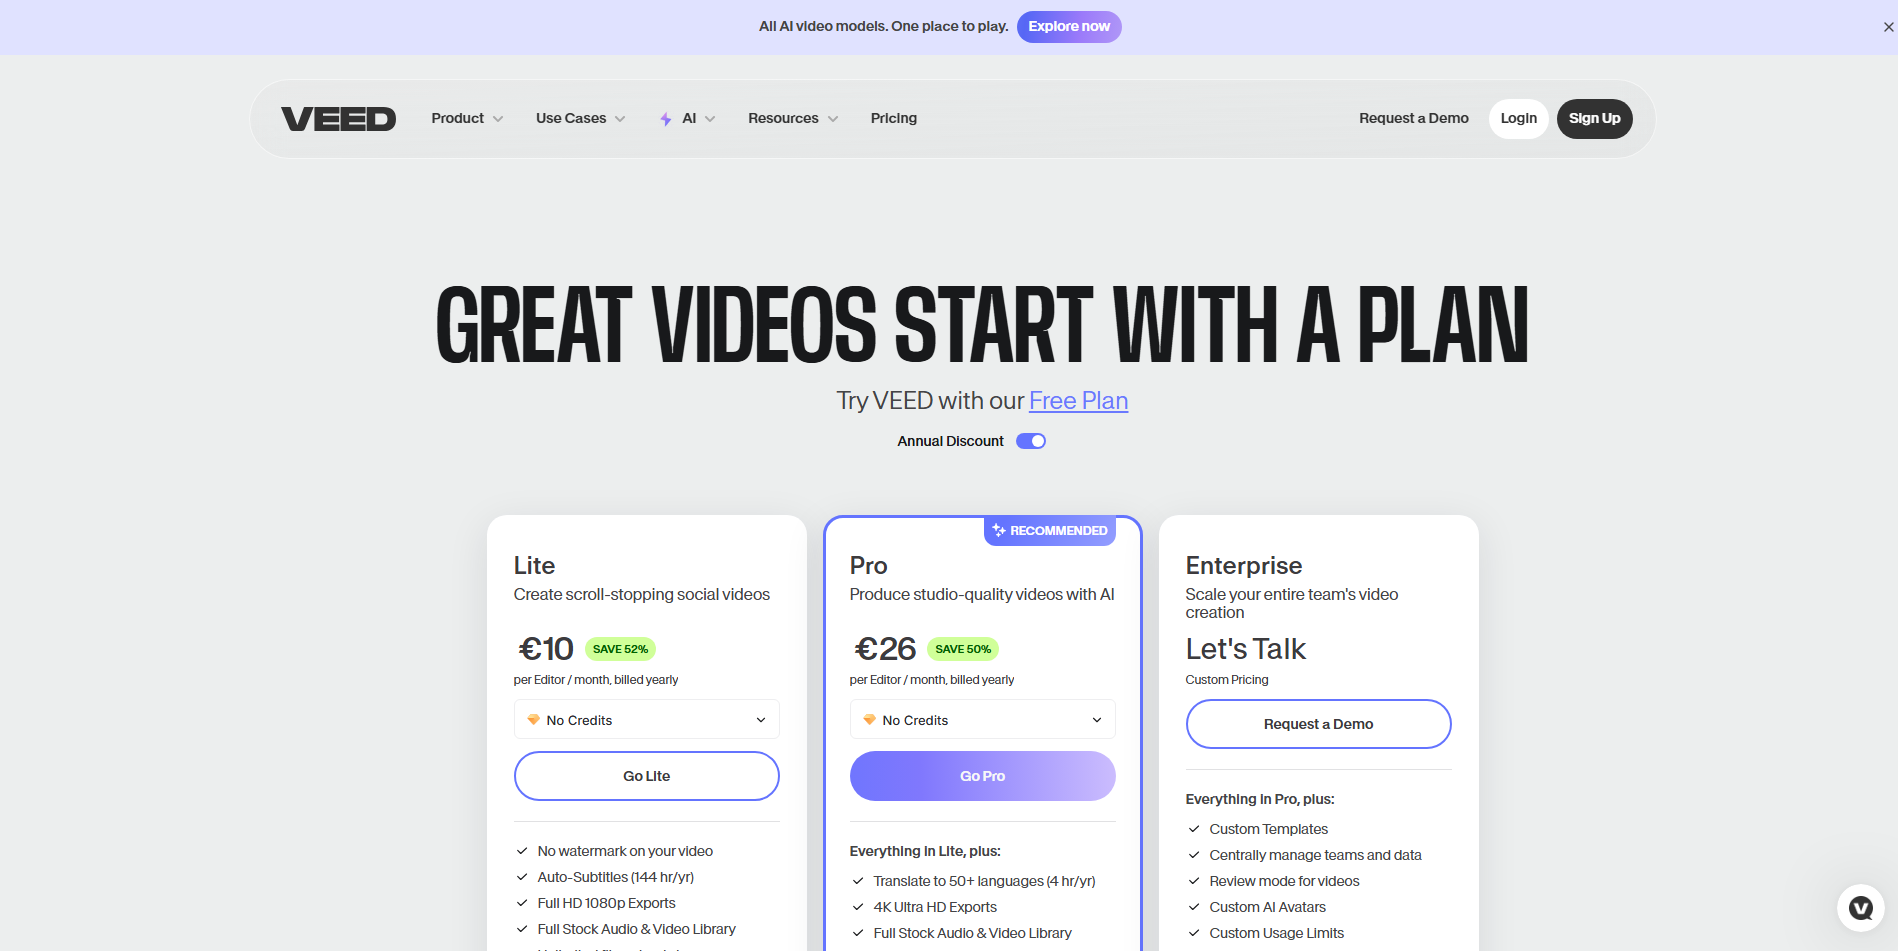1898x951 pixels.
Task: Open the VEED chat widget icon
Action: click(x=1860, y=907)
